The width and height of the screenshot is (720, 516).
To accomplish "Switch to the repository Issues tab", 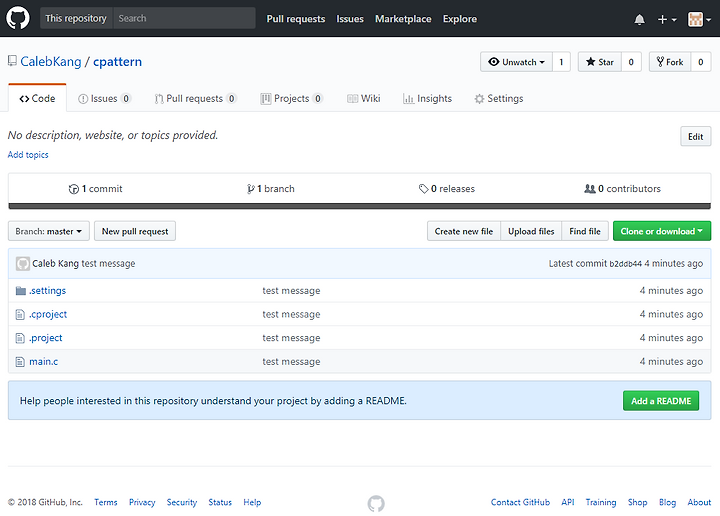I will (104, 98).
